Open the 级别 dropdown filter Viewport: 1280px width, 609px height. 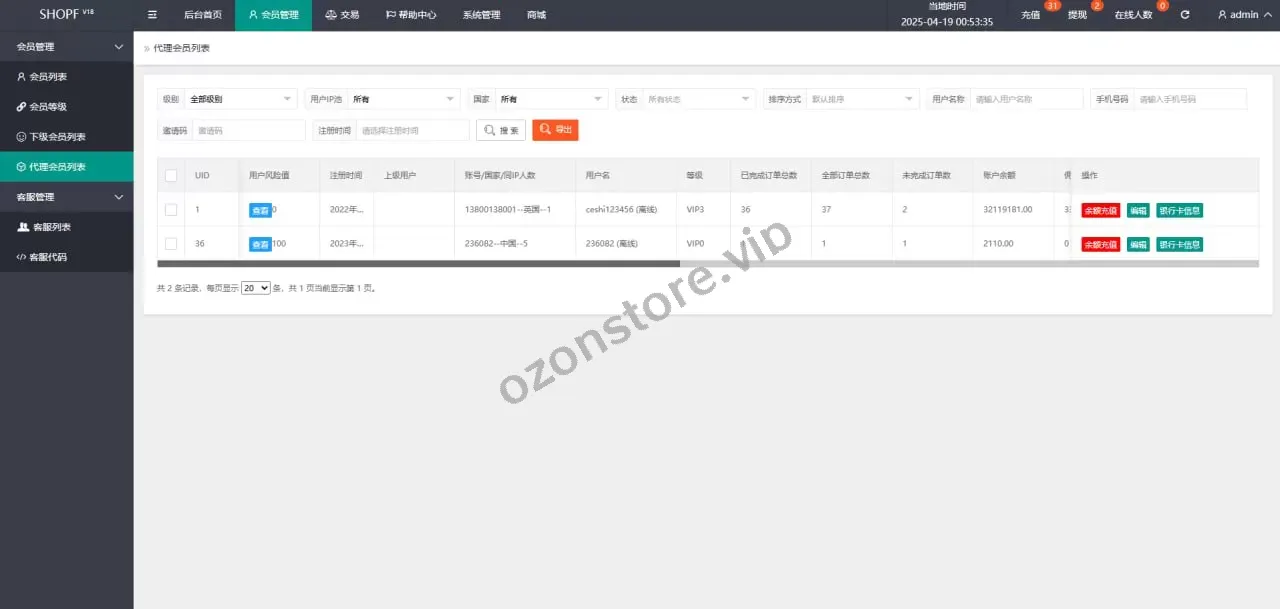(x=241, y=99)
